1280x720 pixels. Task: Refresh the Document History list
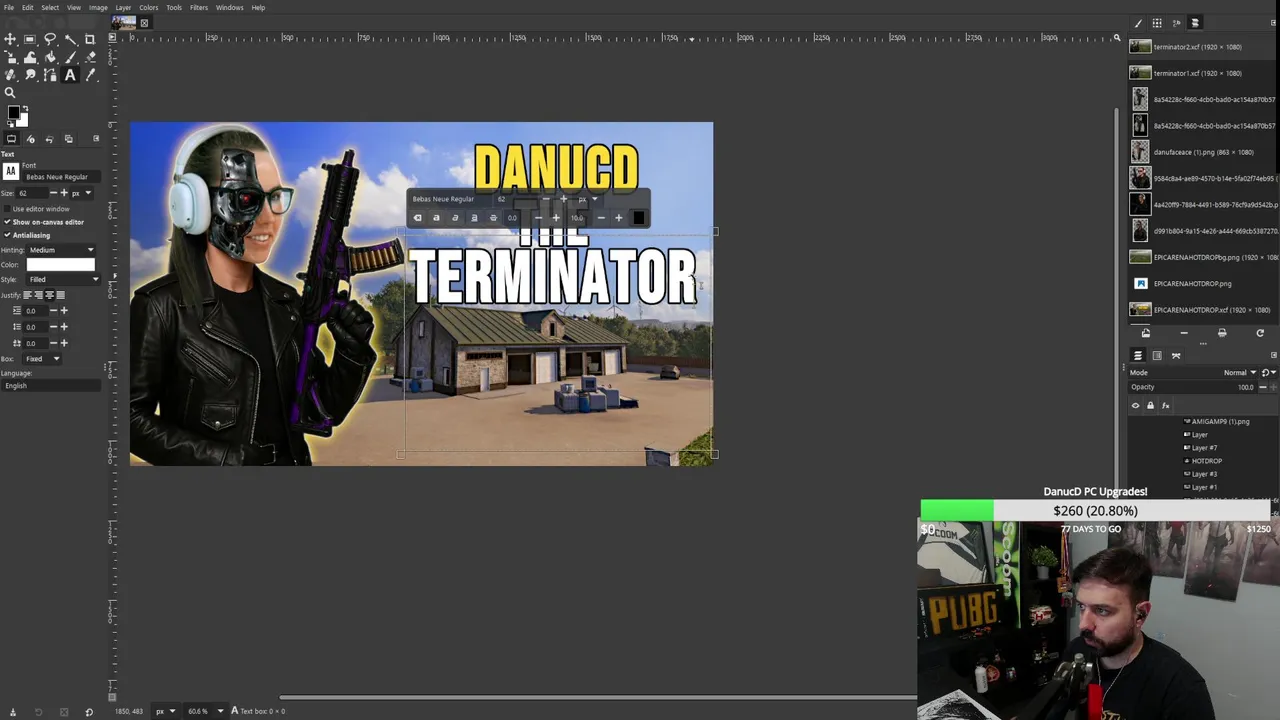tap(1260, 333)
